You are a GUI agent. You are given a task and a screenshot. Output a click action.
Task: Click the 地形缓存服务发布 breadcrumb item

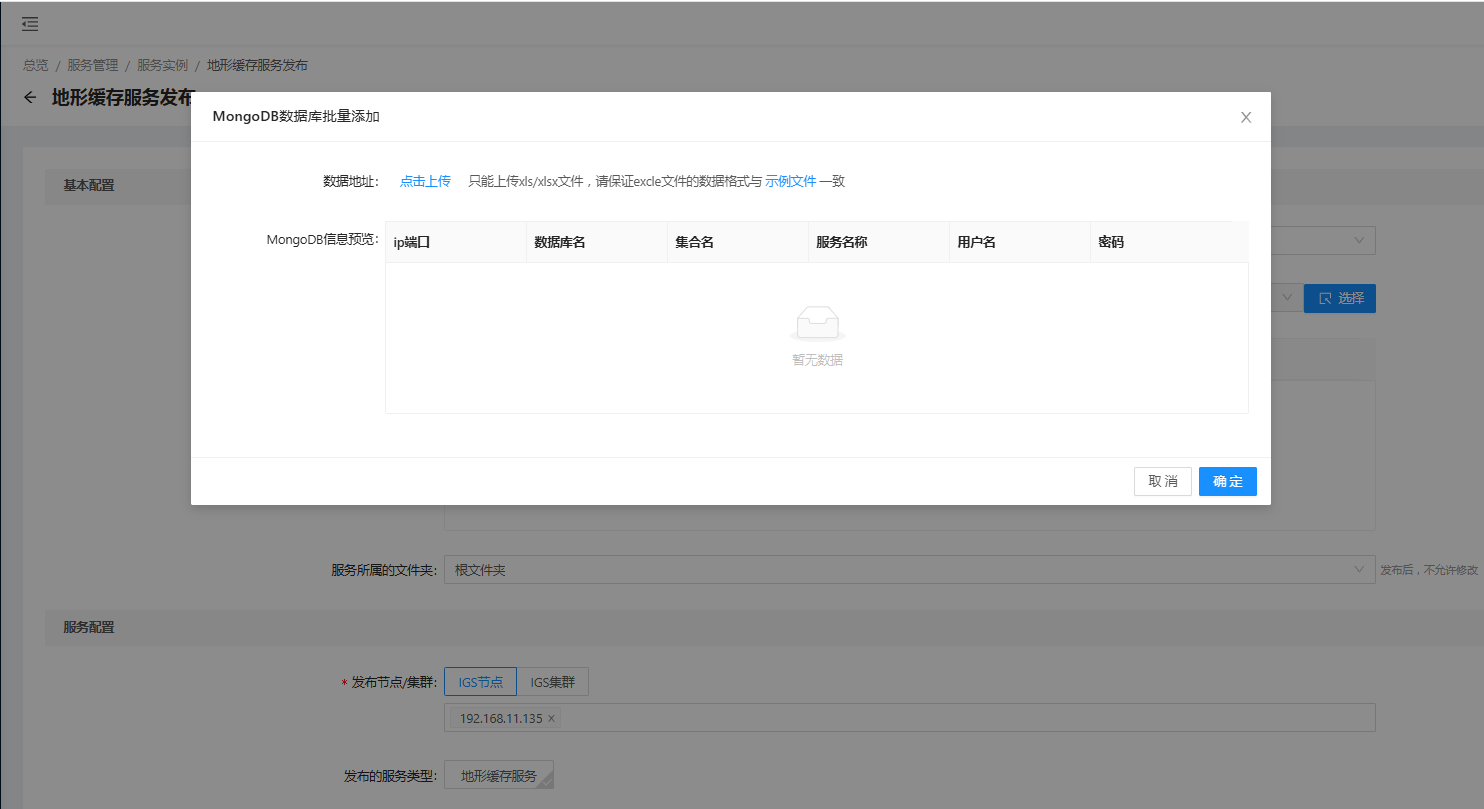coord(257,65)
